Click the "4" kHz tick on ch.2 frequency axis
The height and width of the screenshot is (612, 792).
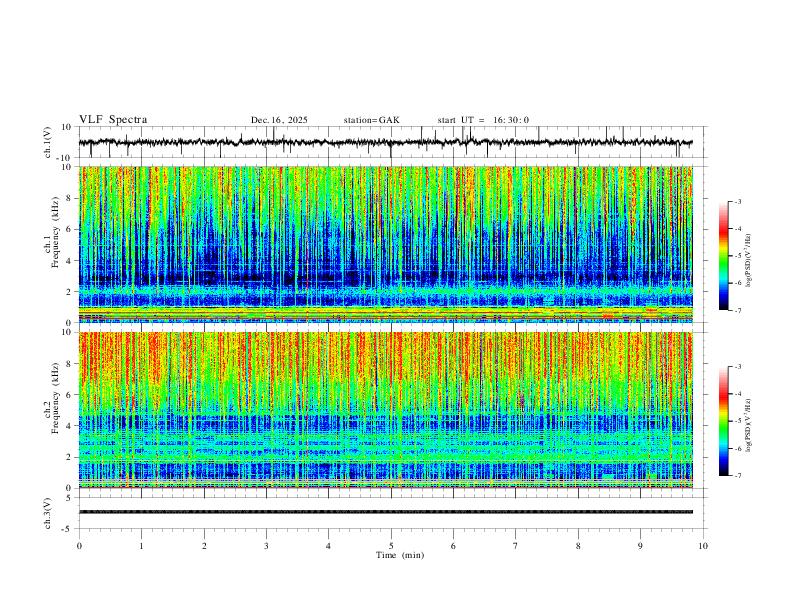click(x=70, y=426)
